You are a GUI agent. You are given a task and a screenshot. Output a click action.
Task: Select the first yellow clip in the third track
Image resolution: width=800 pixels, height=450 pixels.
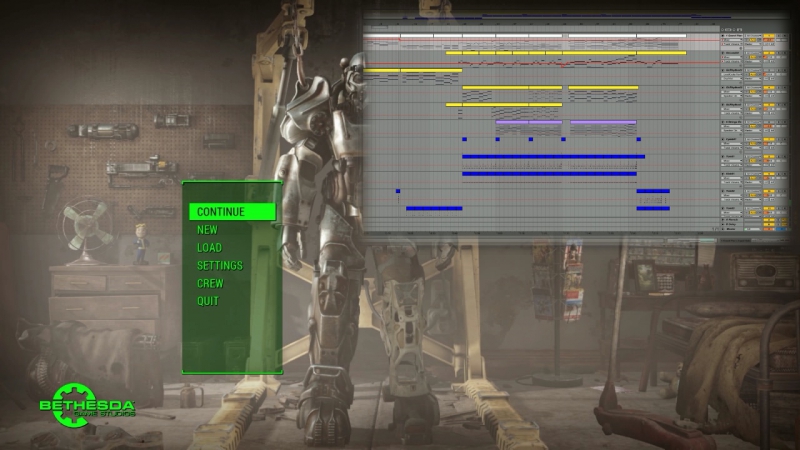click(x=381, y=70)
